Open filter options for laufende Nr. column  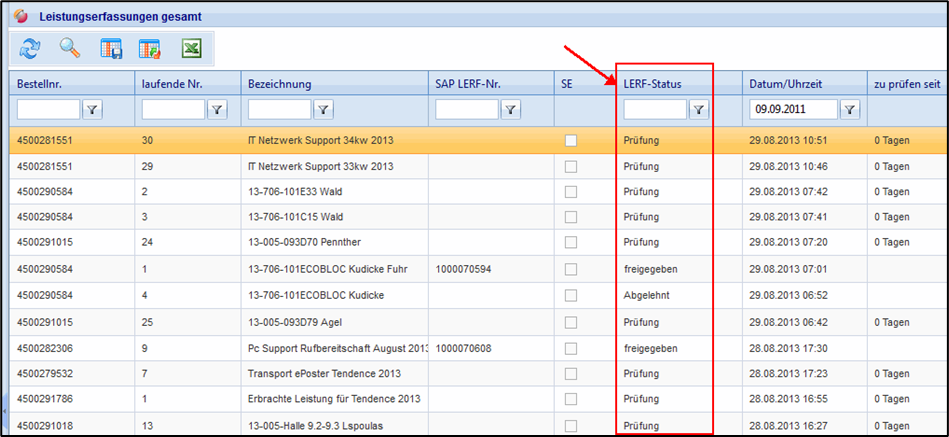216,109
